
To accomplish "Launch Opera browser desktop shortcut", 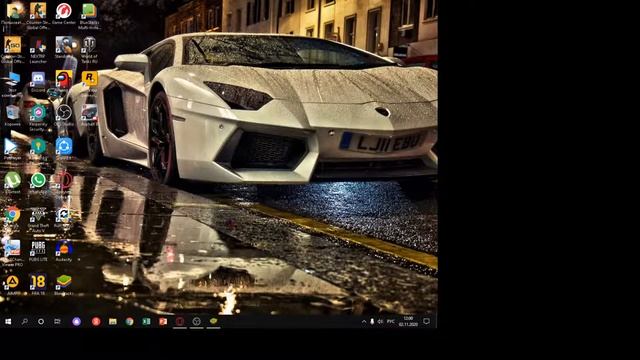I will tap(64, 180).
